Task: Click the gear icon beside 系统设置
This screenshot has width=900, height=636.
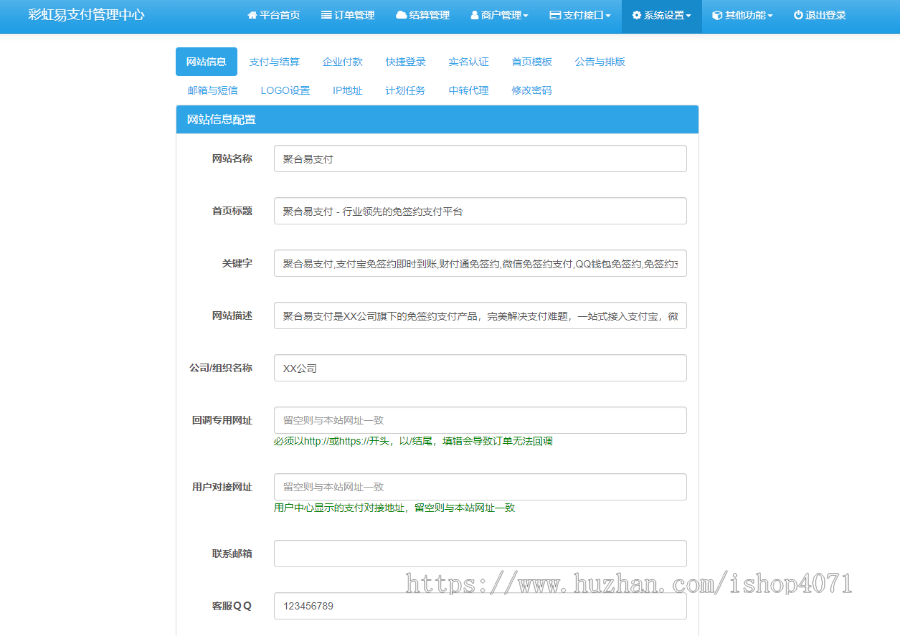Action: [x=636, y=16]
